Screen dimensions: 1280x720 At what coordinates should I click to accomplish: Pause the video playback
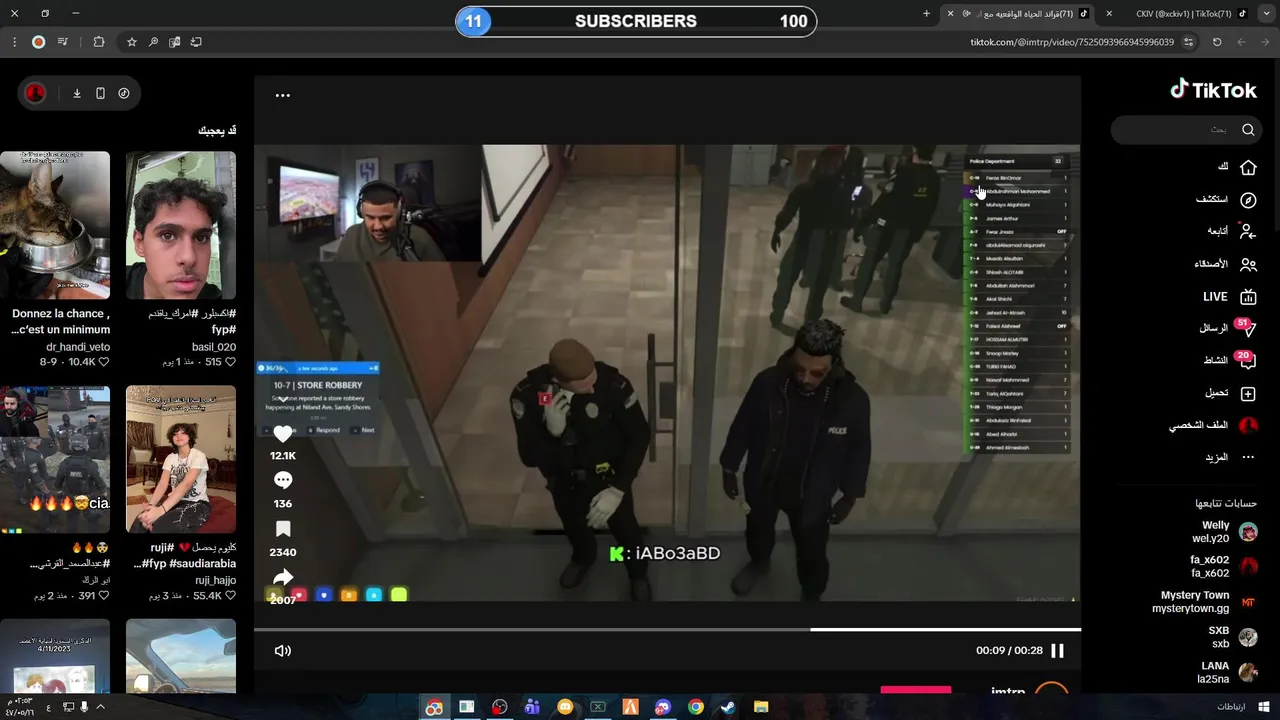click(x=1057, y=650)
